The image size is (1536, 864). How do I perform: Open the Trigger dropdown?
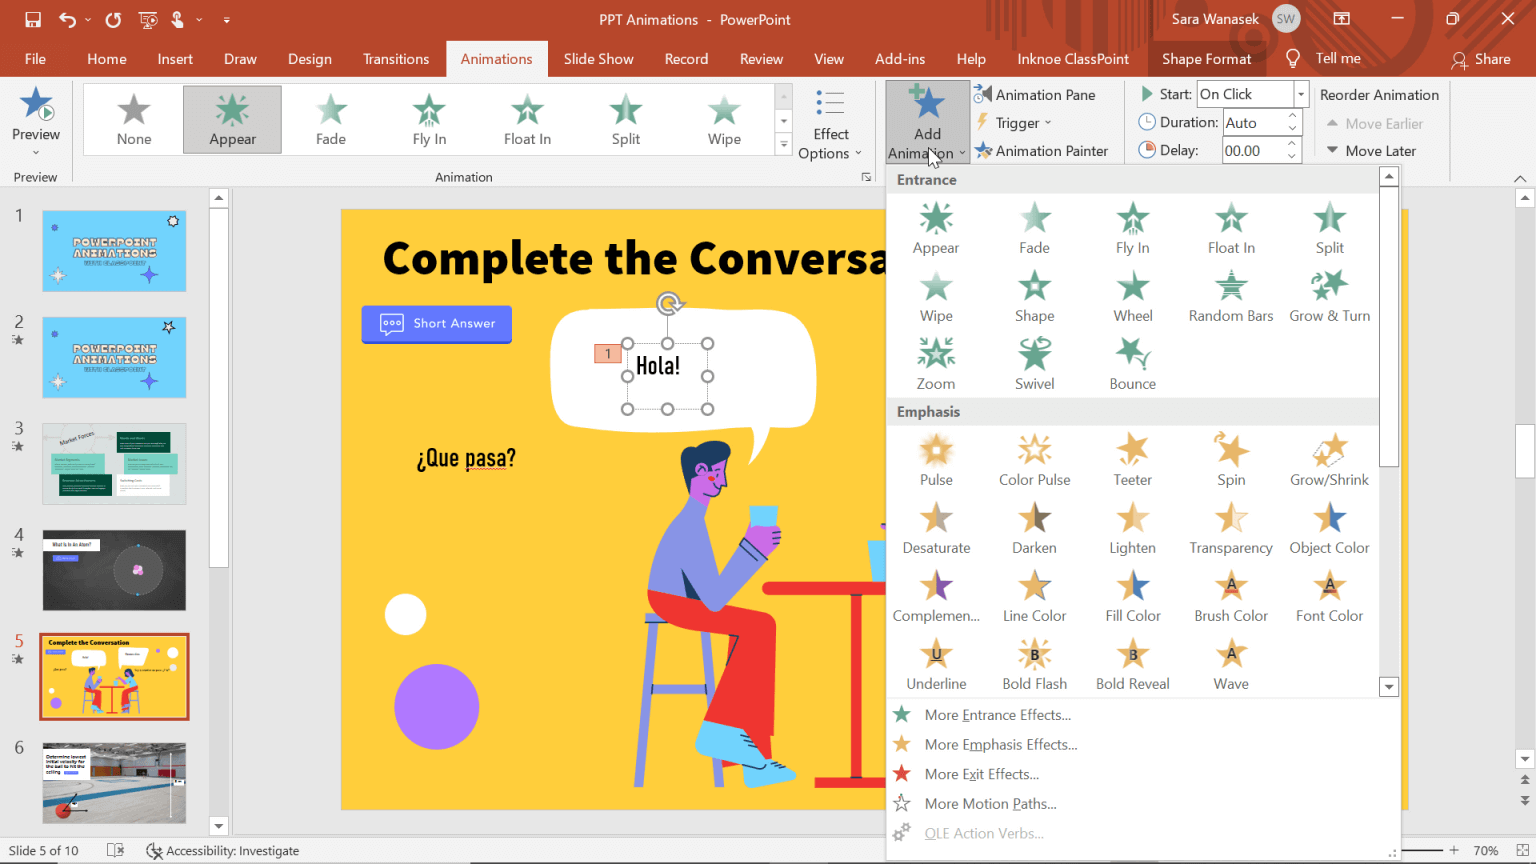pyautogui.click(x=1014, y=122)
